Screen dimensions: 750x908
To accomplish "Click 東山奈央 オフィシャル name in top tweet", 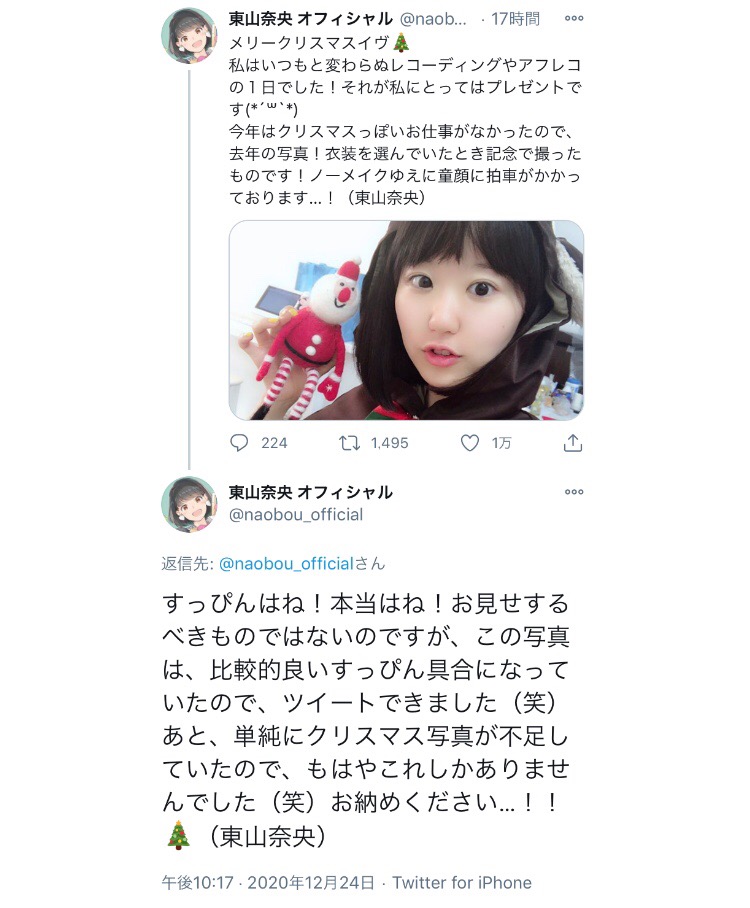I will pos(310,19).
